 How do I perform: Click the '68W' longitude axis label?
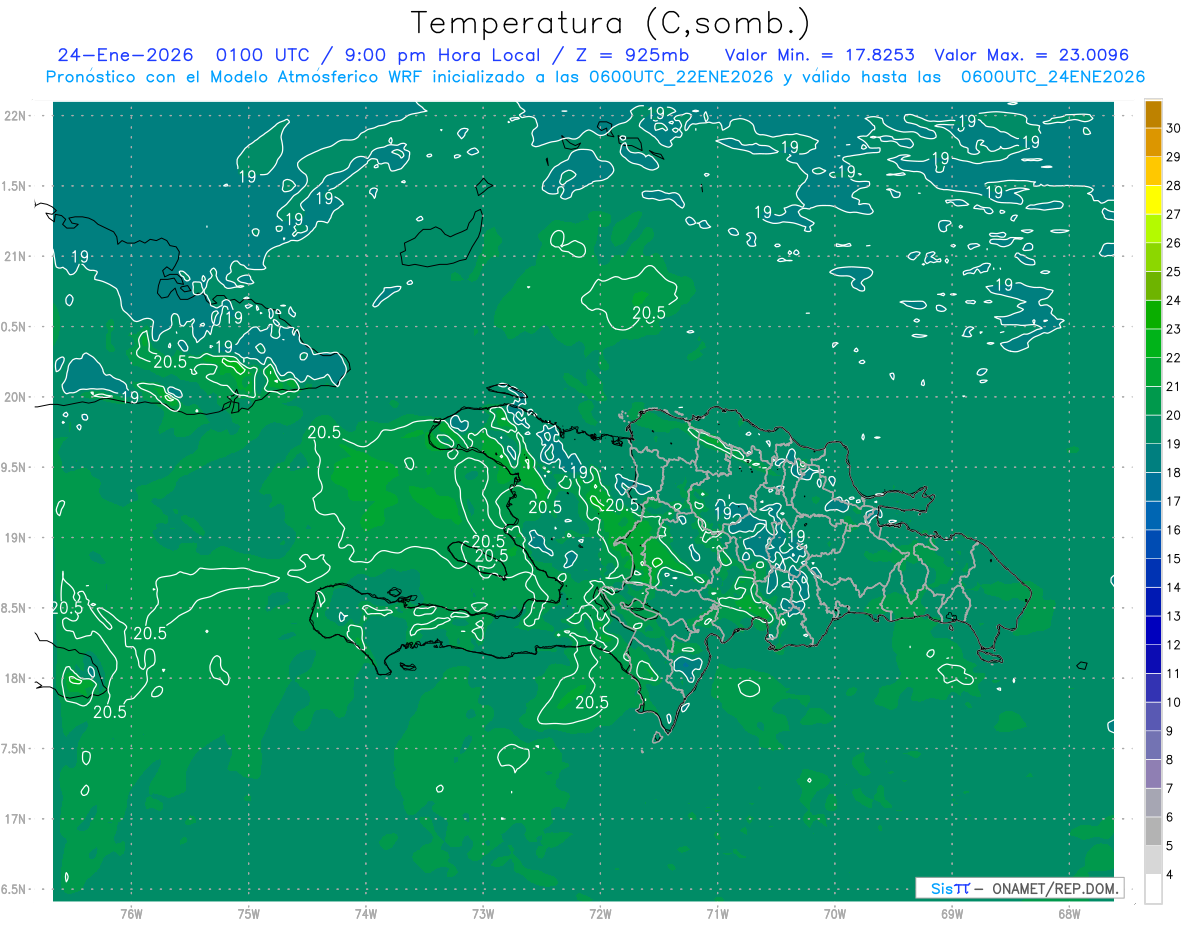point(1069,914)
